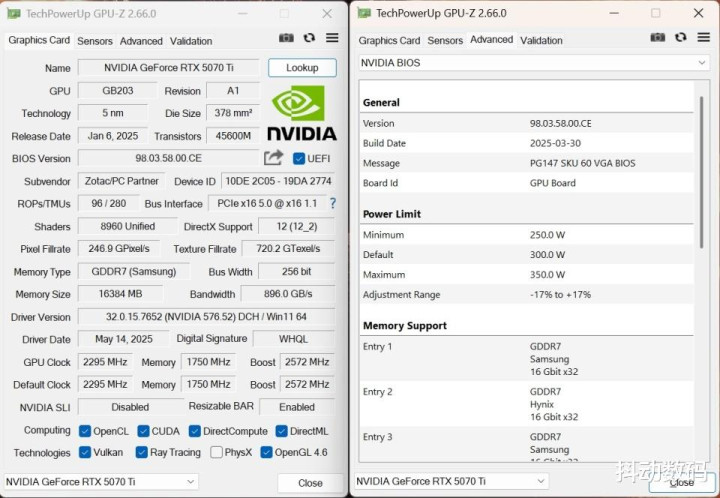720x498 pixels.
Task: Toggle the OpenCL checkbox
Action: (84, 431)
